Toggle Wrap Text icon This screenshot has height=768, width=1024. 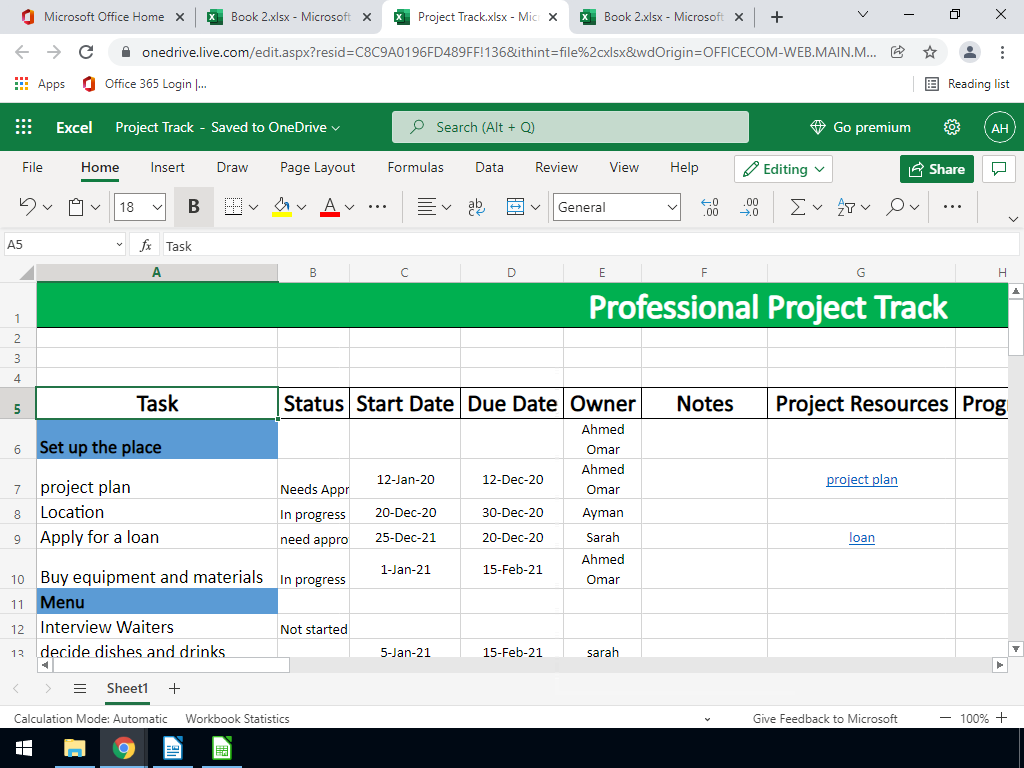pyautogui.click(x=477, y=207)
